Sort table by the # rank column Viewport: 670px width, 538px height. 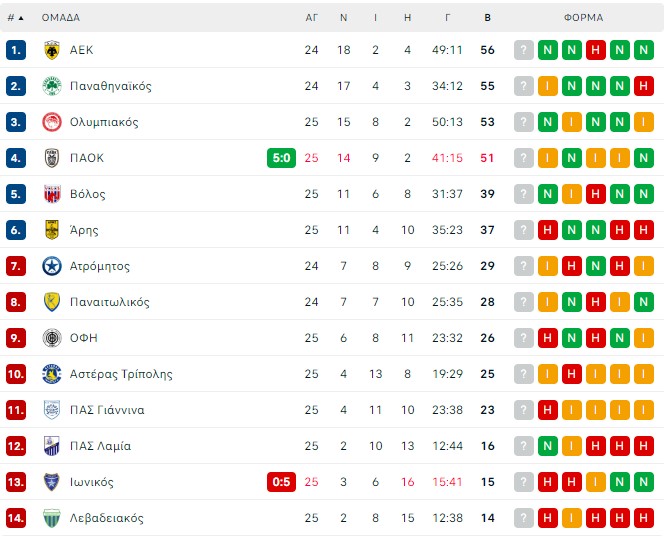tap(15, 18)
